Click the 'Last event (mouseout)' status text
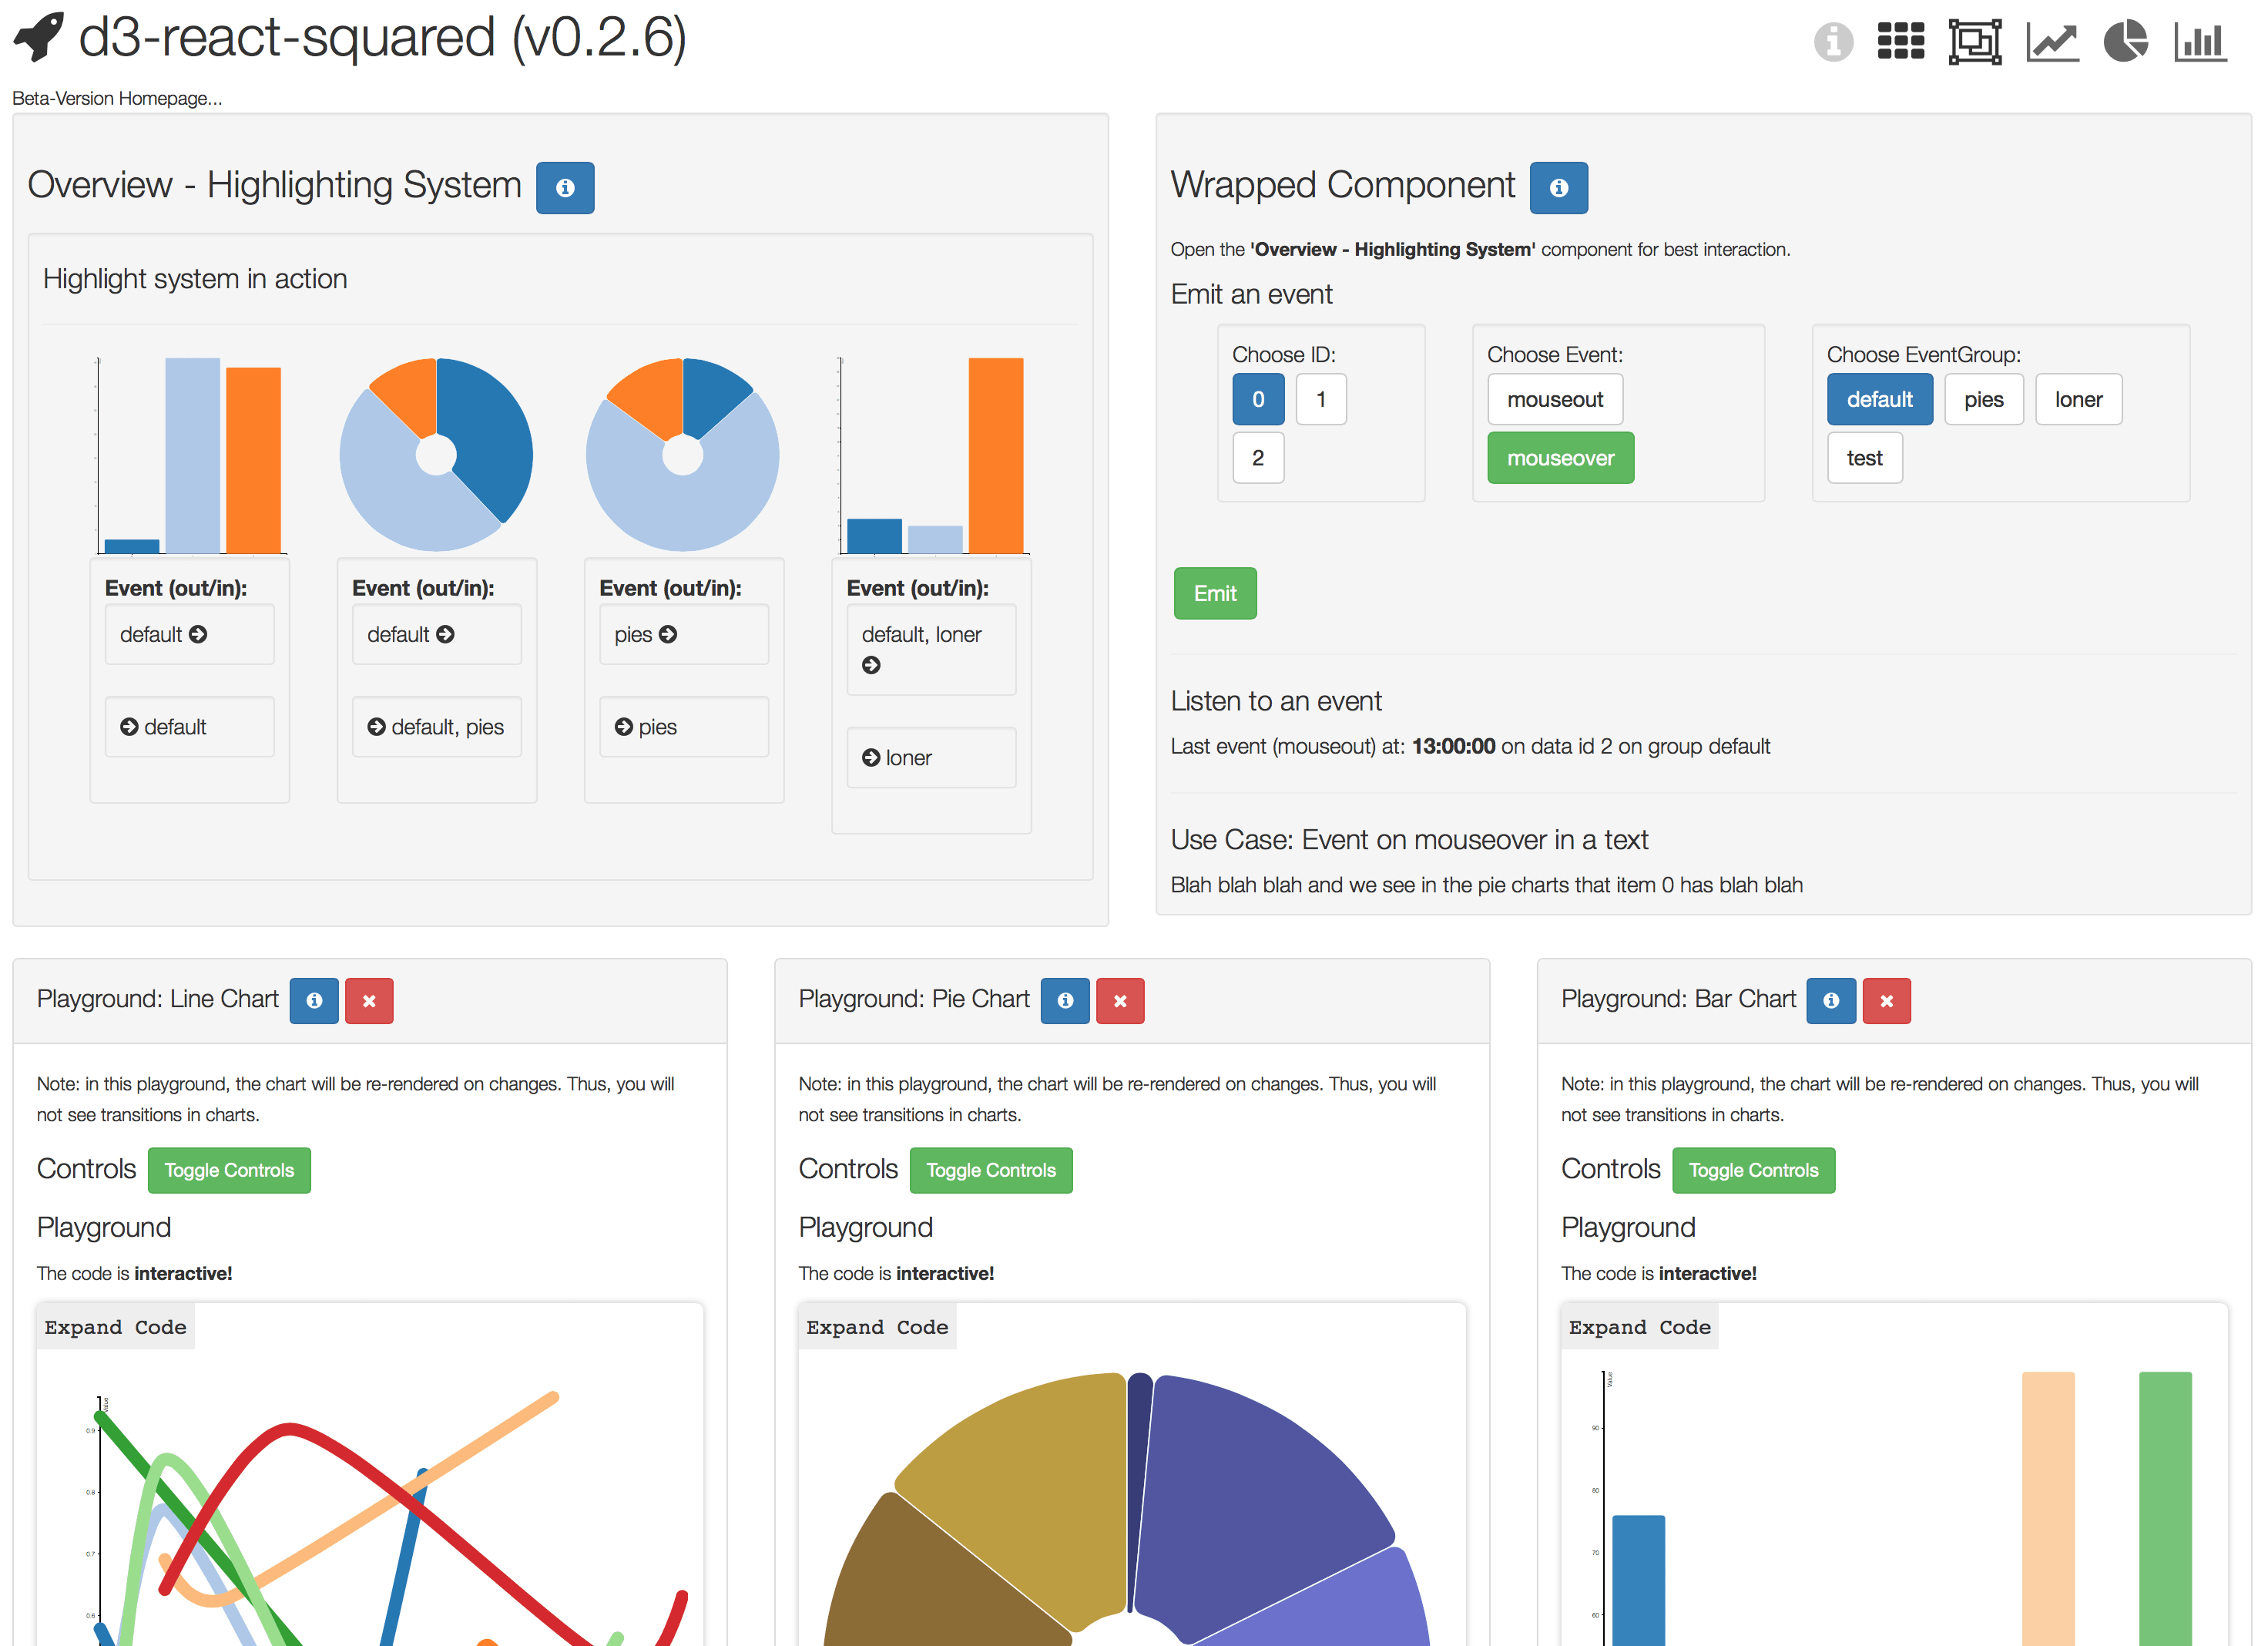Viewport: 2268px width, 1646px height. coord(1470,746)
